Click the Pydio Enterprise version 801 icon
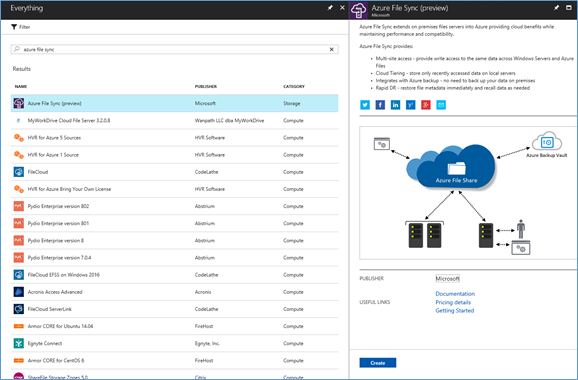This screenshot has width=578, height=380. (19, 223)
